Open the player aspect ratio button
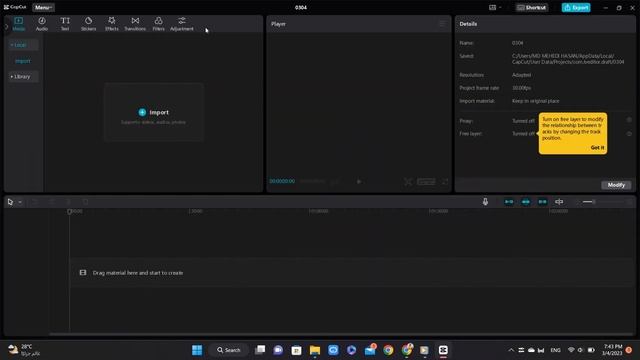Viewport: 640px width, 360px height. point(426,182)
